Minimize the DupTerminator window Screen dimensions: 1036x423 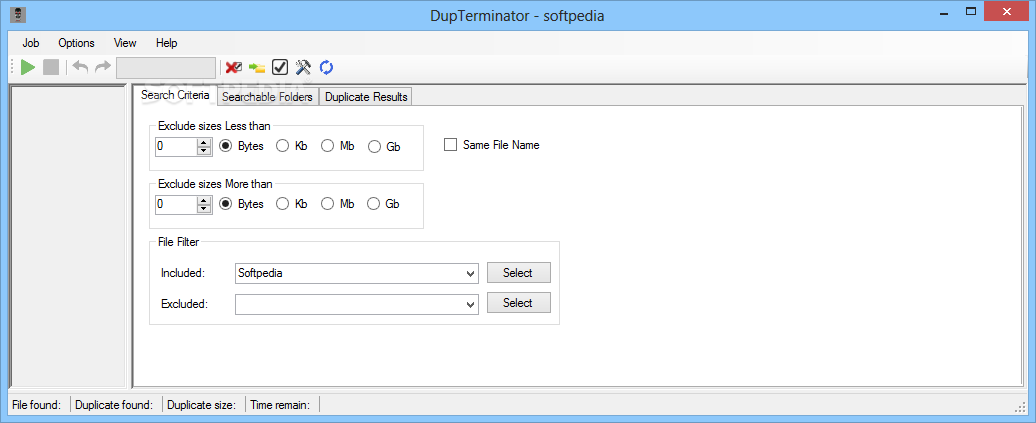pyautogui.click(x=942, y=11)
